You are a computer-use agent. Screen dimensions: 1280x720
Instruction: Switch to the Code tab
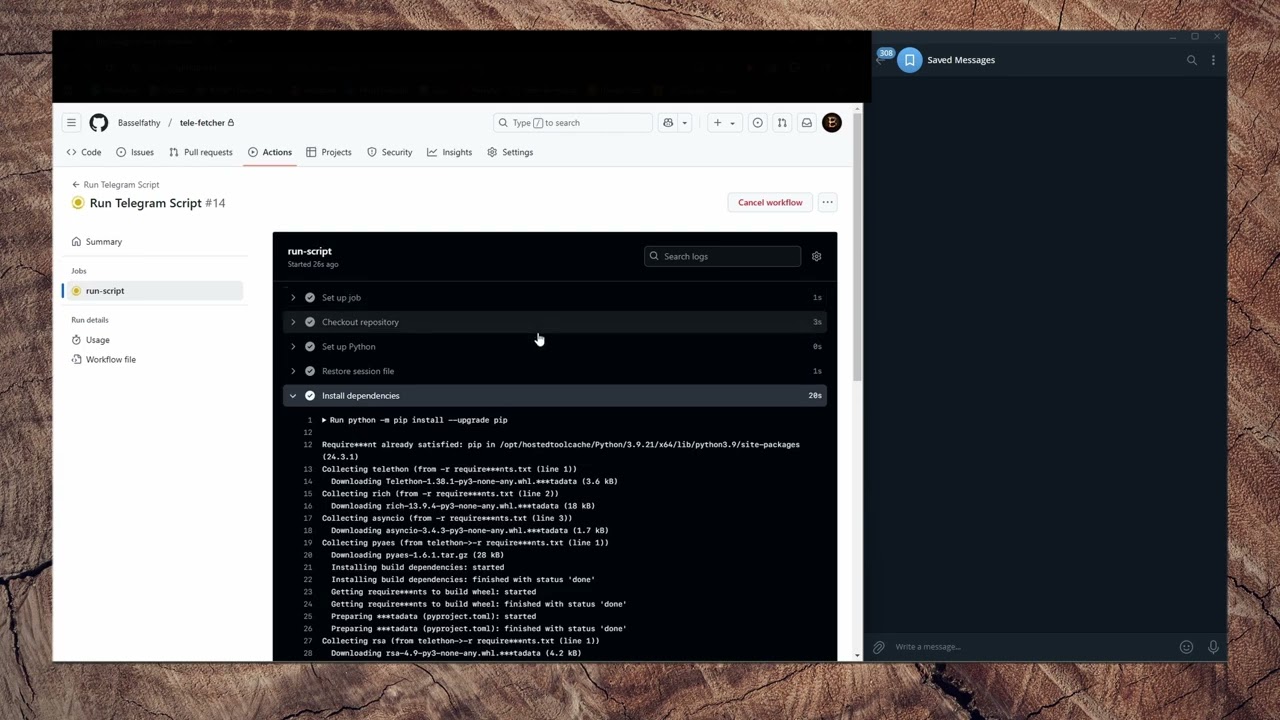pos(84,152)
